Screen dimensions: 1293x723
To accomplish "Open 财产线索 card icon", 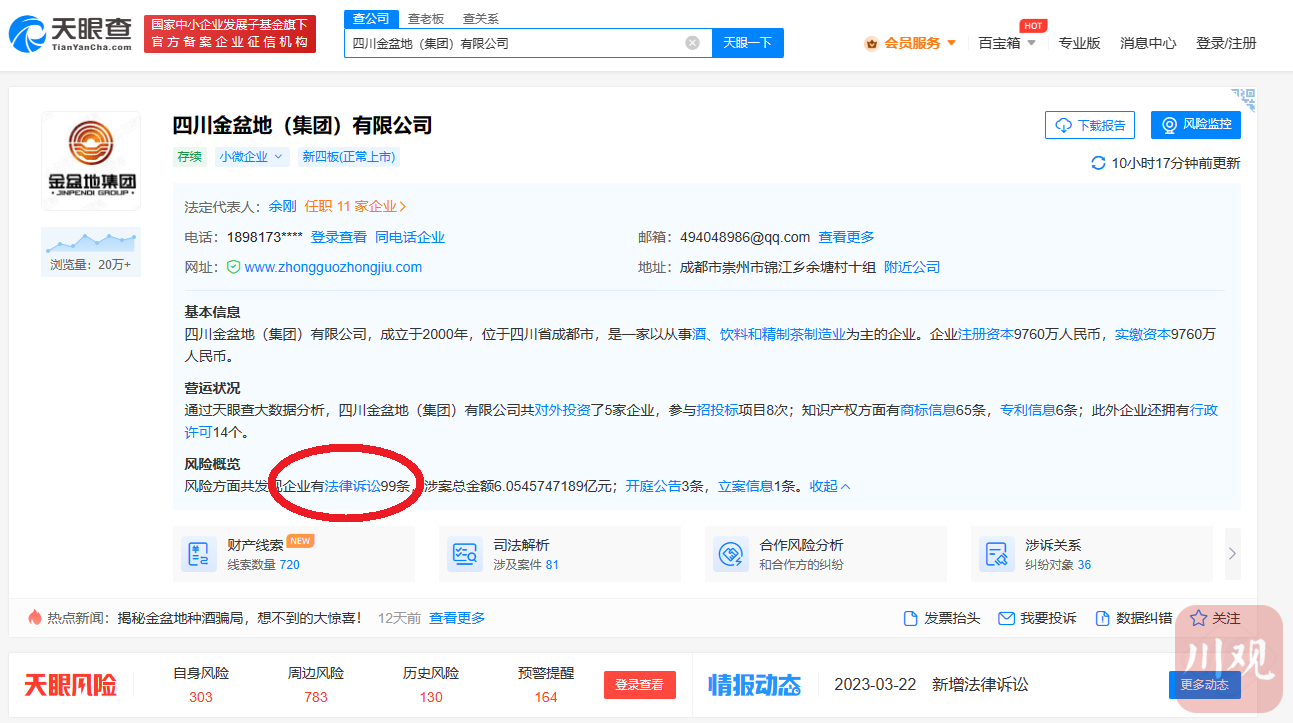I will point(198,554).
